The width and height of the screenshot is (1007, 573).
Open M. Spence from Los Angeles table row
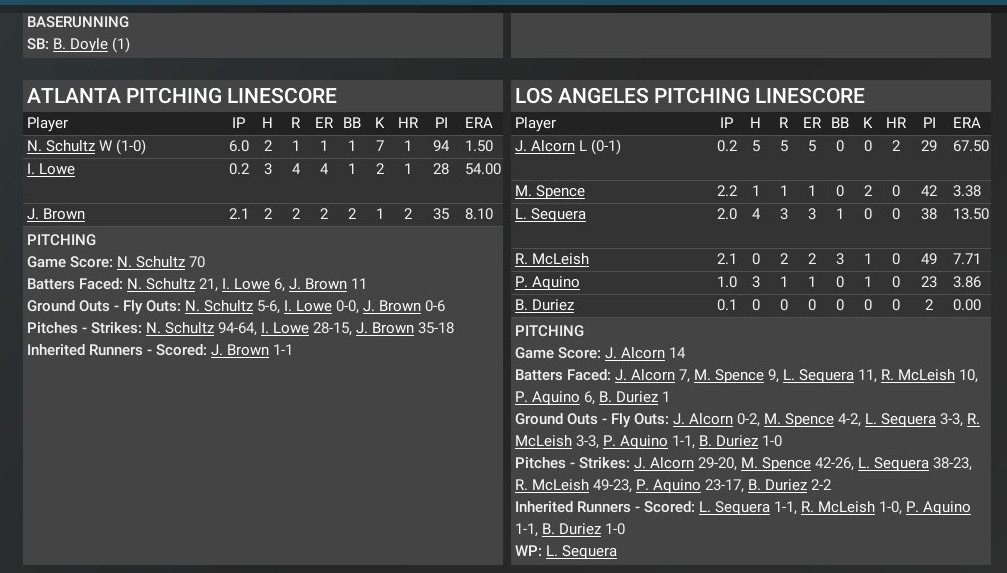click(550, 191)
